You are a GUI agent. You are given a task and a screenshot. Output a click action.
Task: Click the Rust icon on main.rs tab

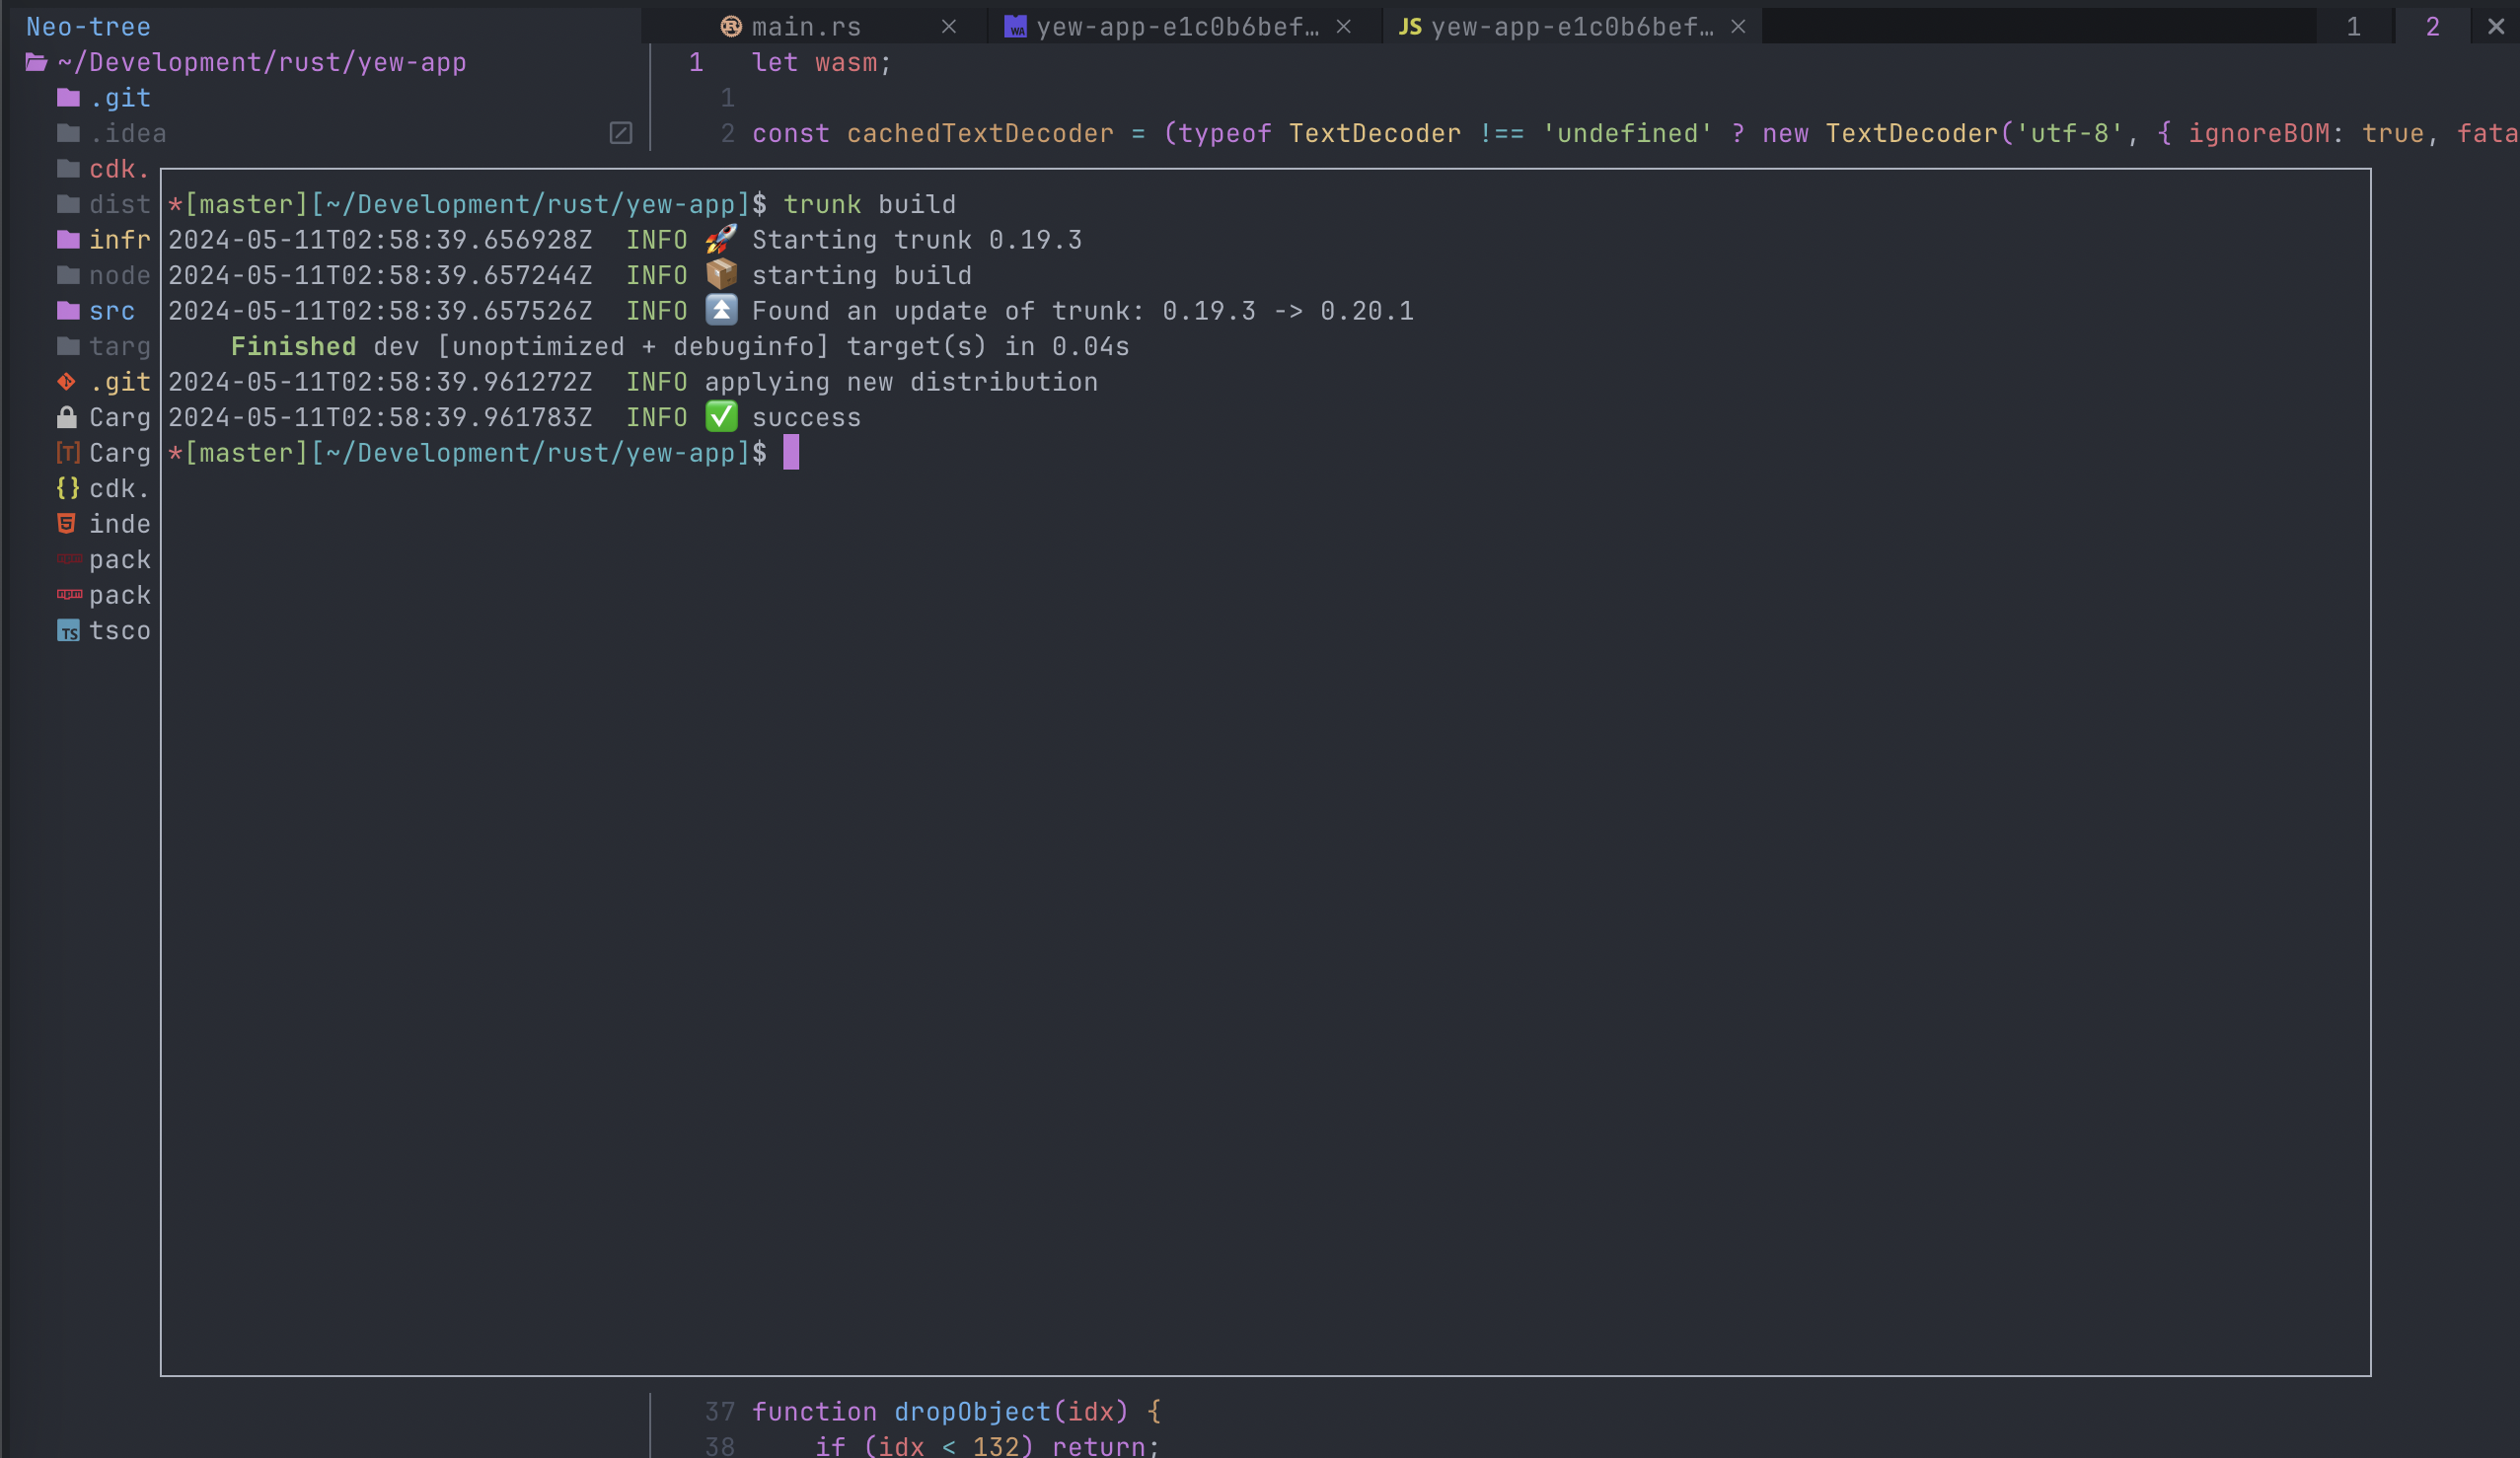[731, 27]
